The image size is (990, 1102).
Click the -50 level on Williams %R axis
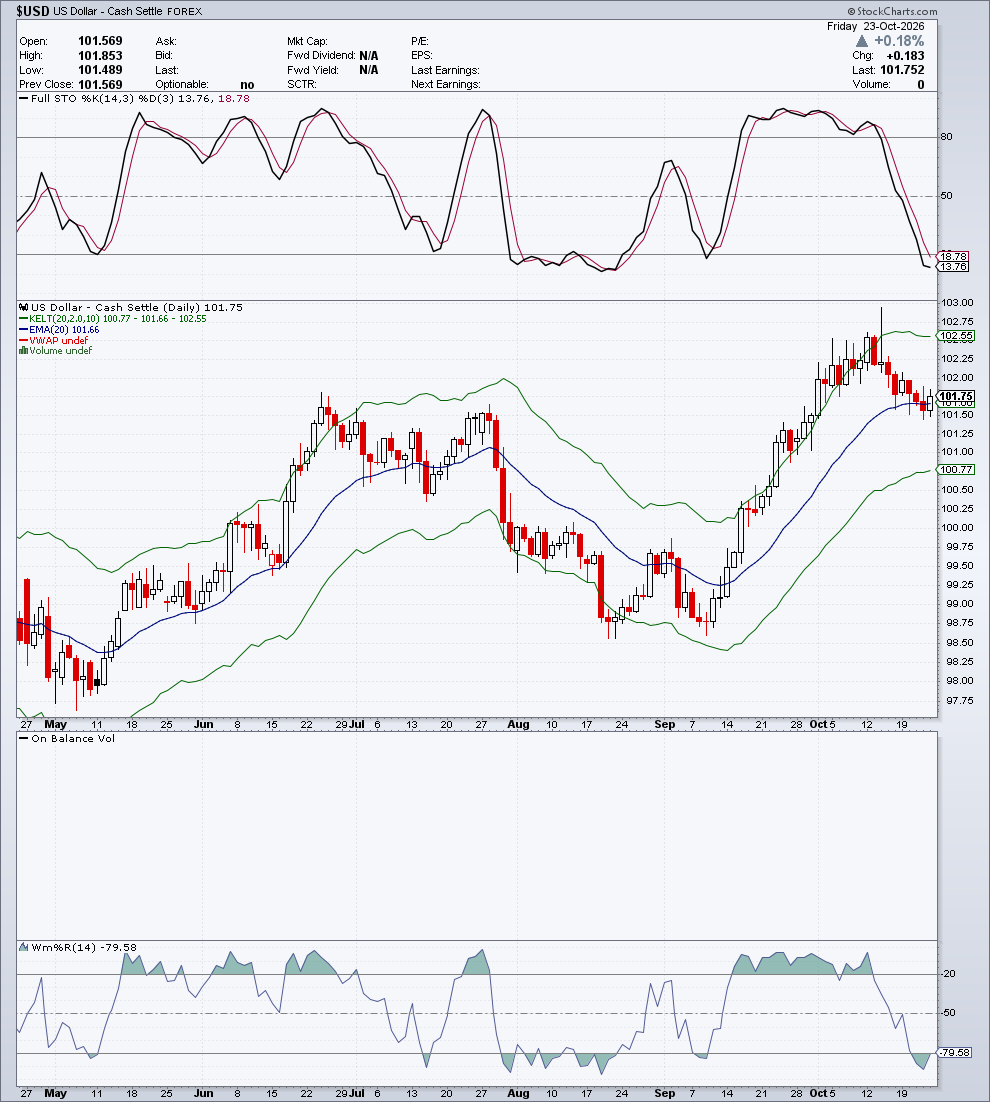948,1013
